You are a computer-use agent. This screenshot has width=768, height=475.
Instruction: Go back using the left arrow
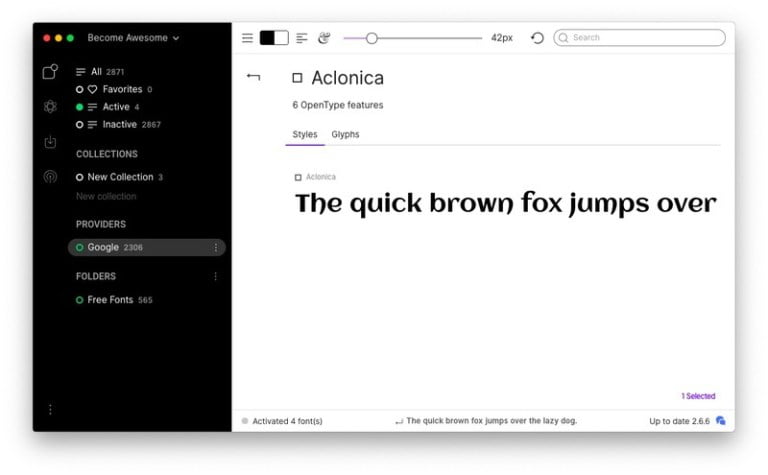pyautogui.click(x=253, y=76)
